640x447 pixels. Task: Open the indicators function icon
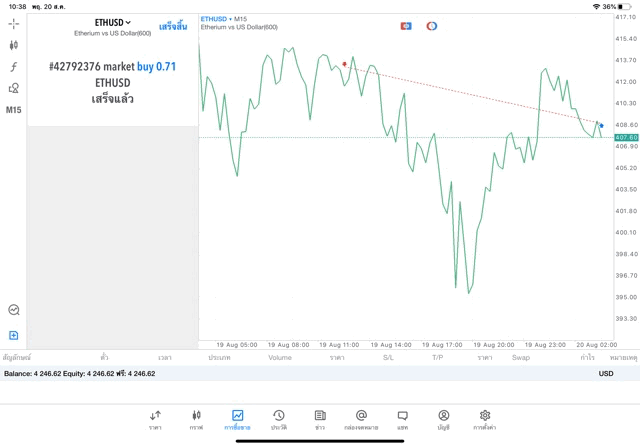14,67
